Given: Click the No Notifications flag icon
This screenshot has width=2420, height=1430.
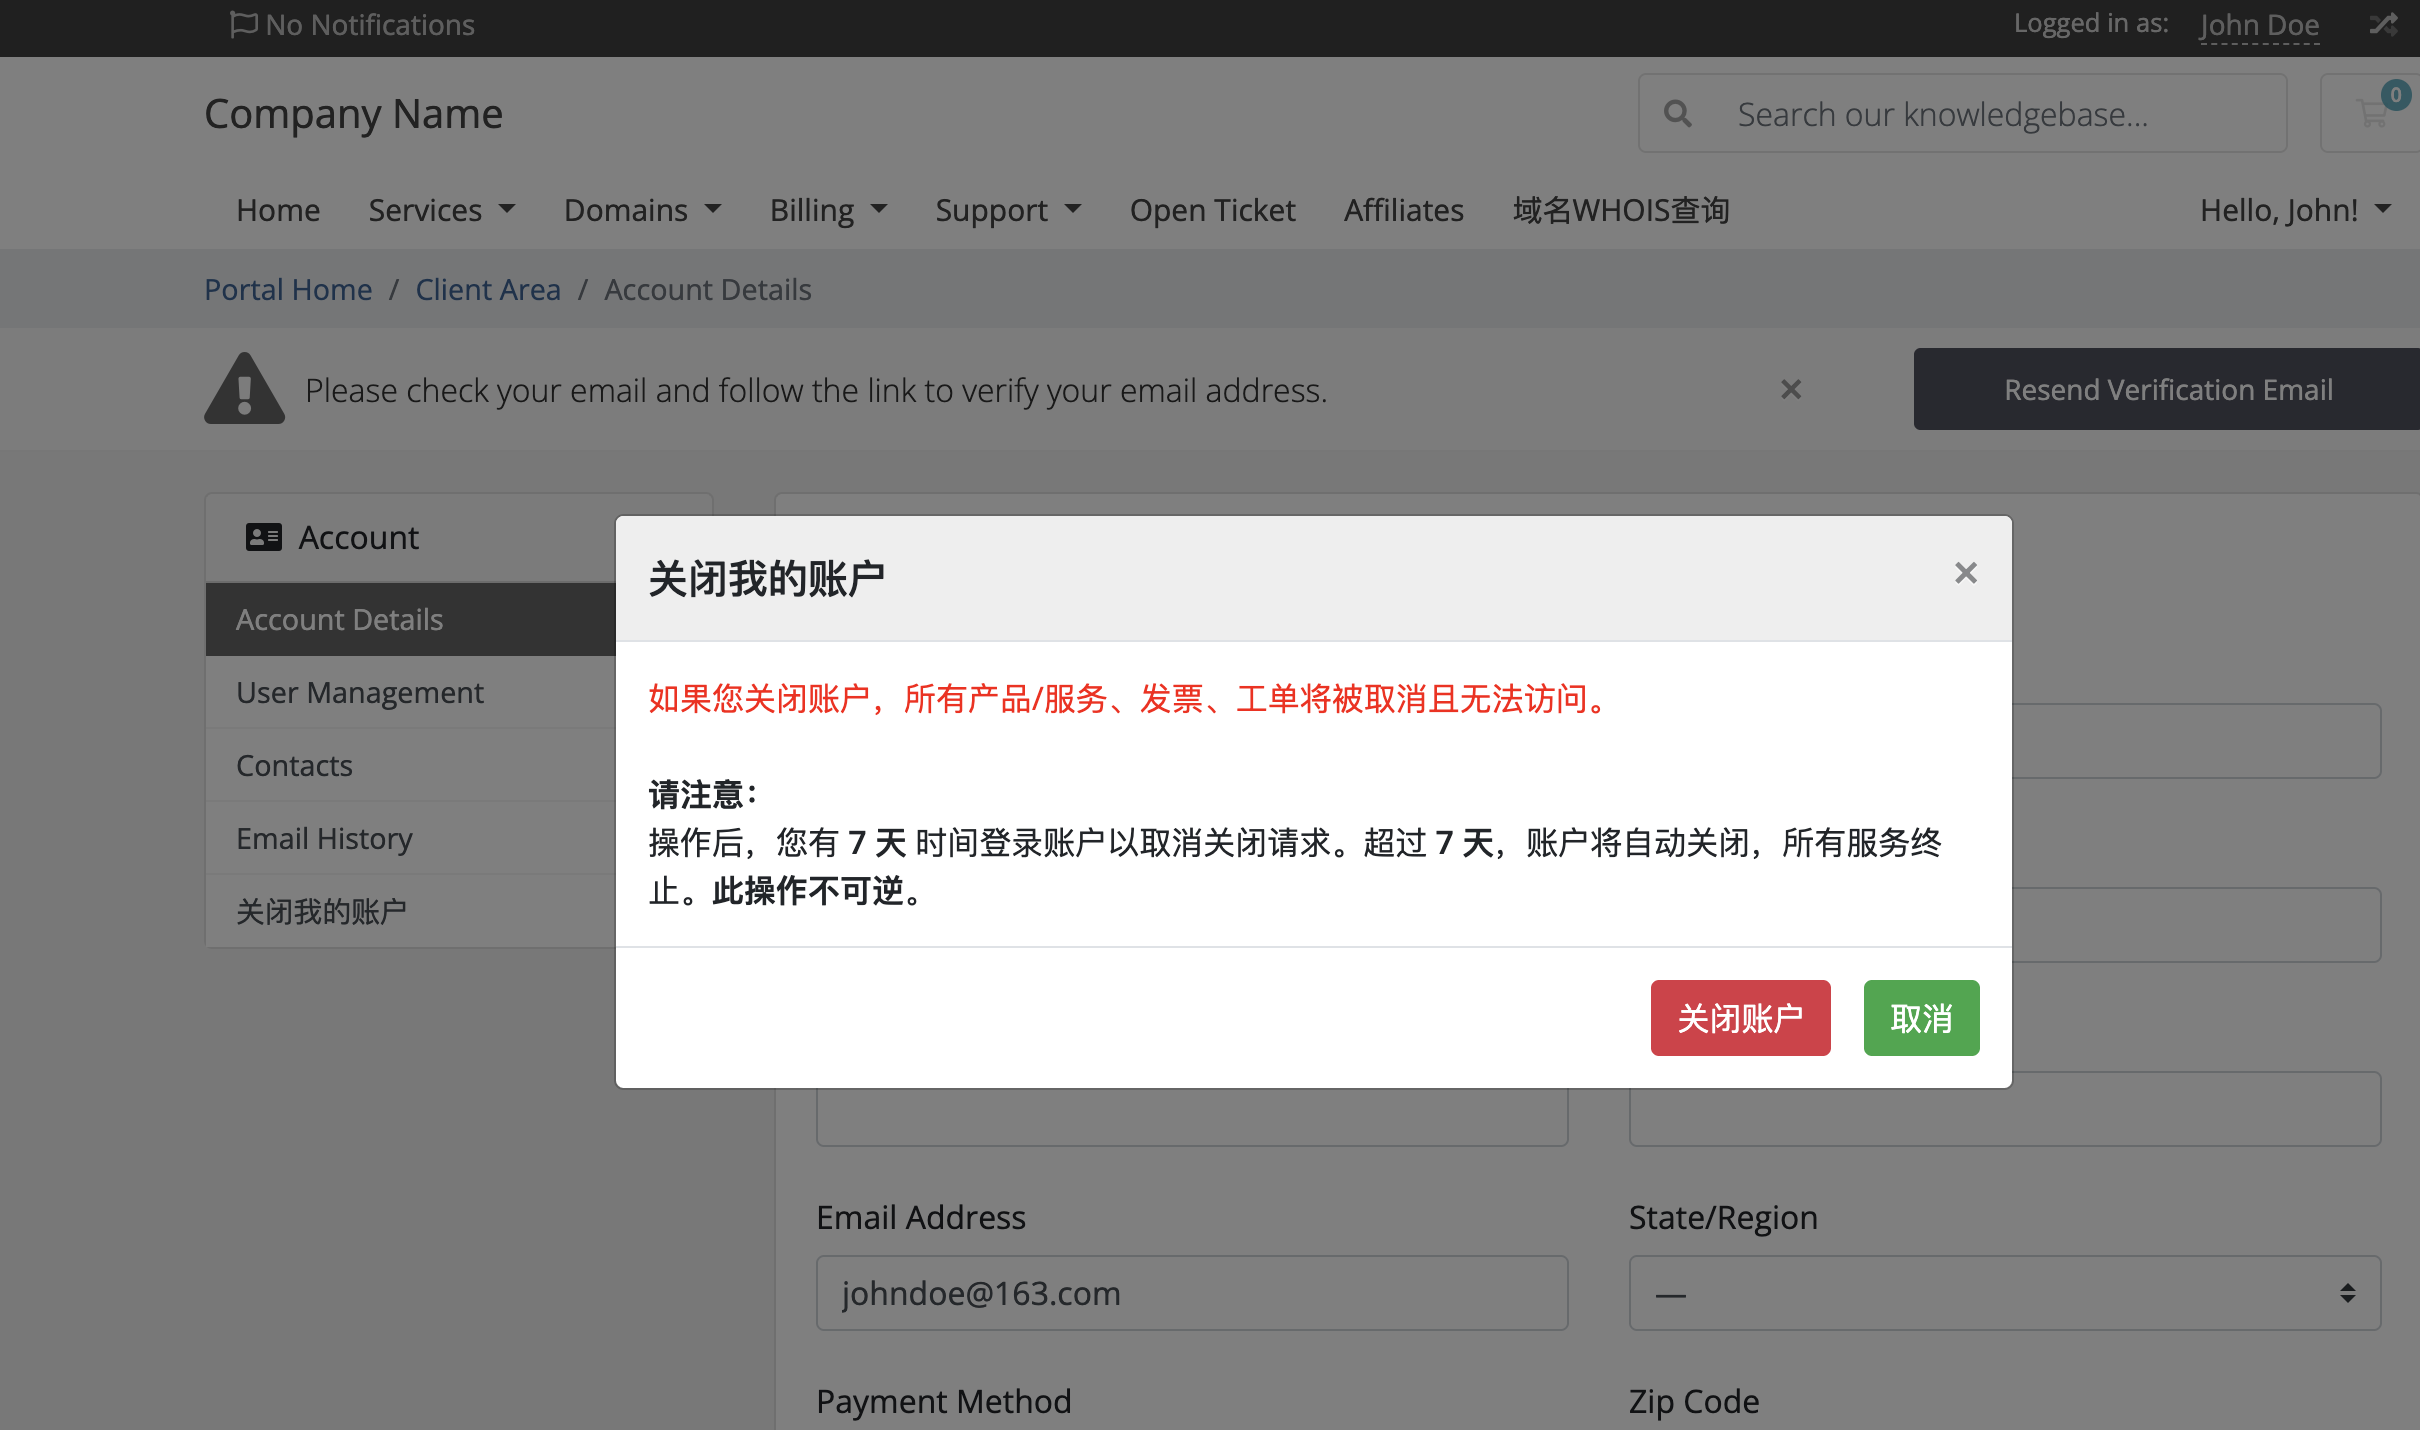Looking at the screenshot, I should 243,24.
